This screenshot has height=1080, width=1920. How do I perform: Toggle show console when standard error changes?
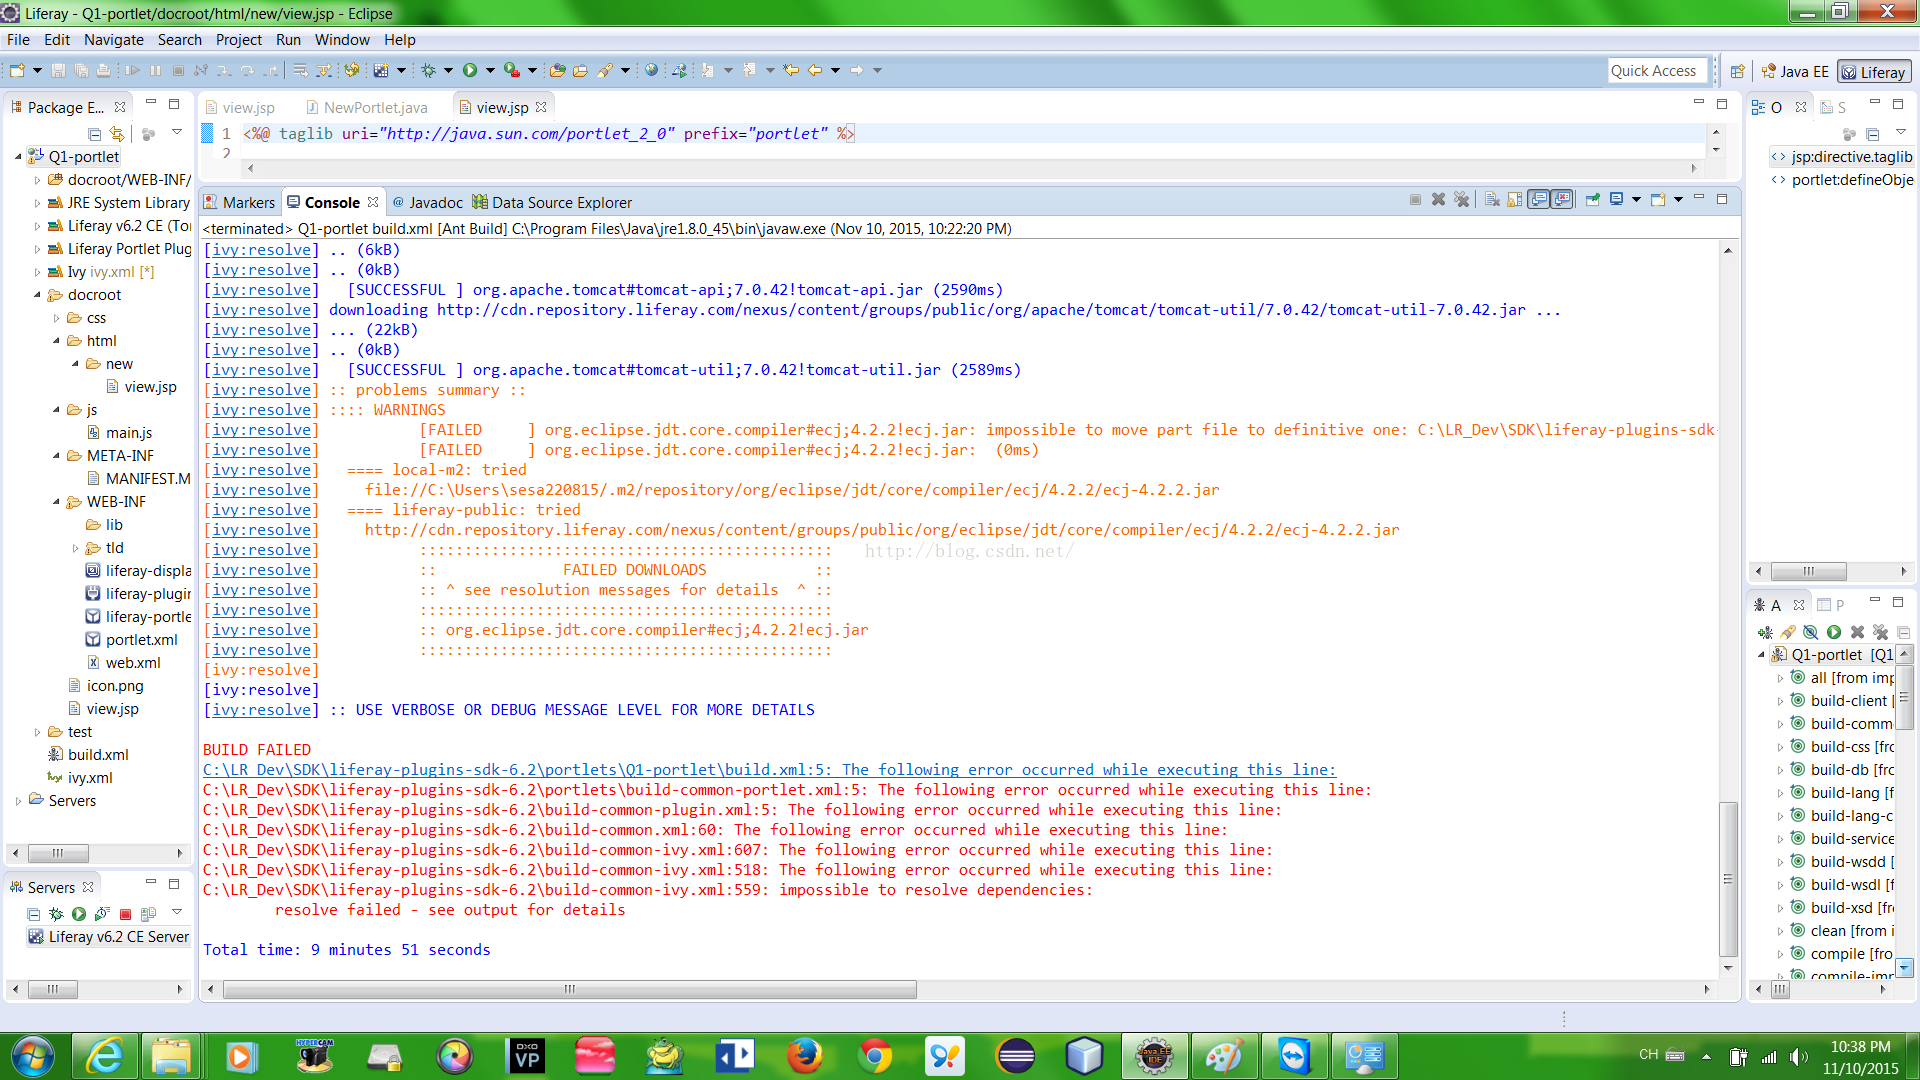click(x=1563, y=199)
